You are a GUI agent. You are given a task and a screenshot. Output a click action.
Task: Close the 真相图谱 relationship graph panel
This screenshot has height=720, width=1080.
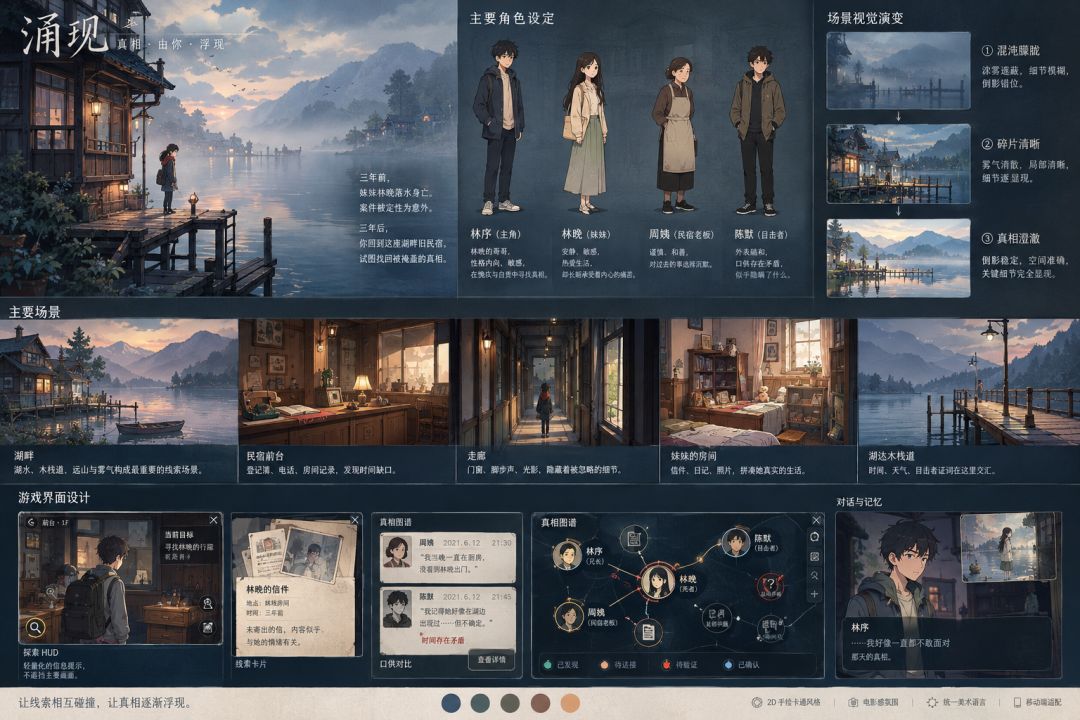pos(816,520)
